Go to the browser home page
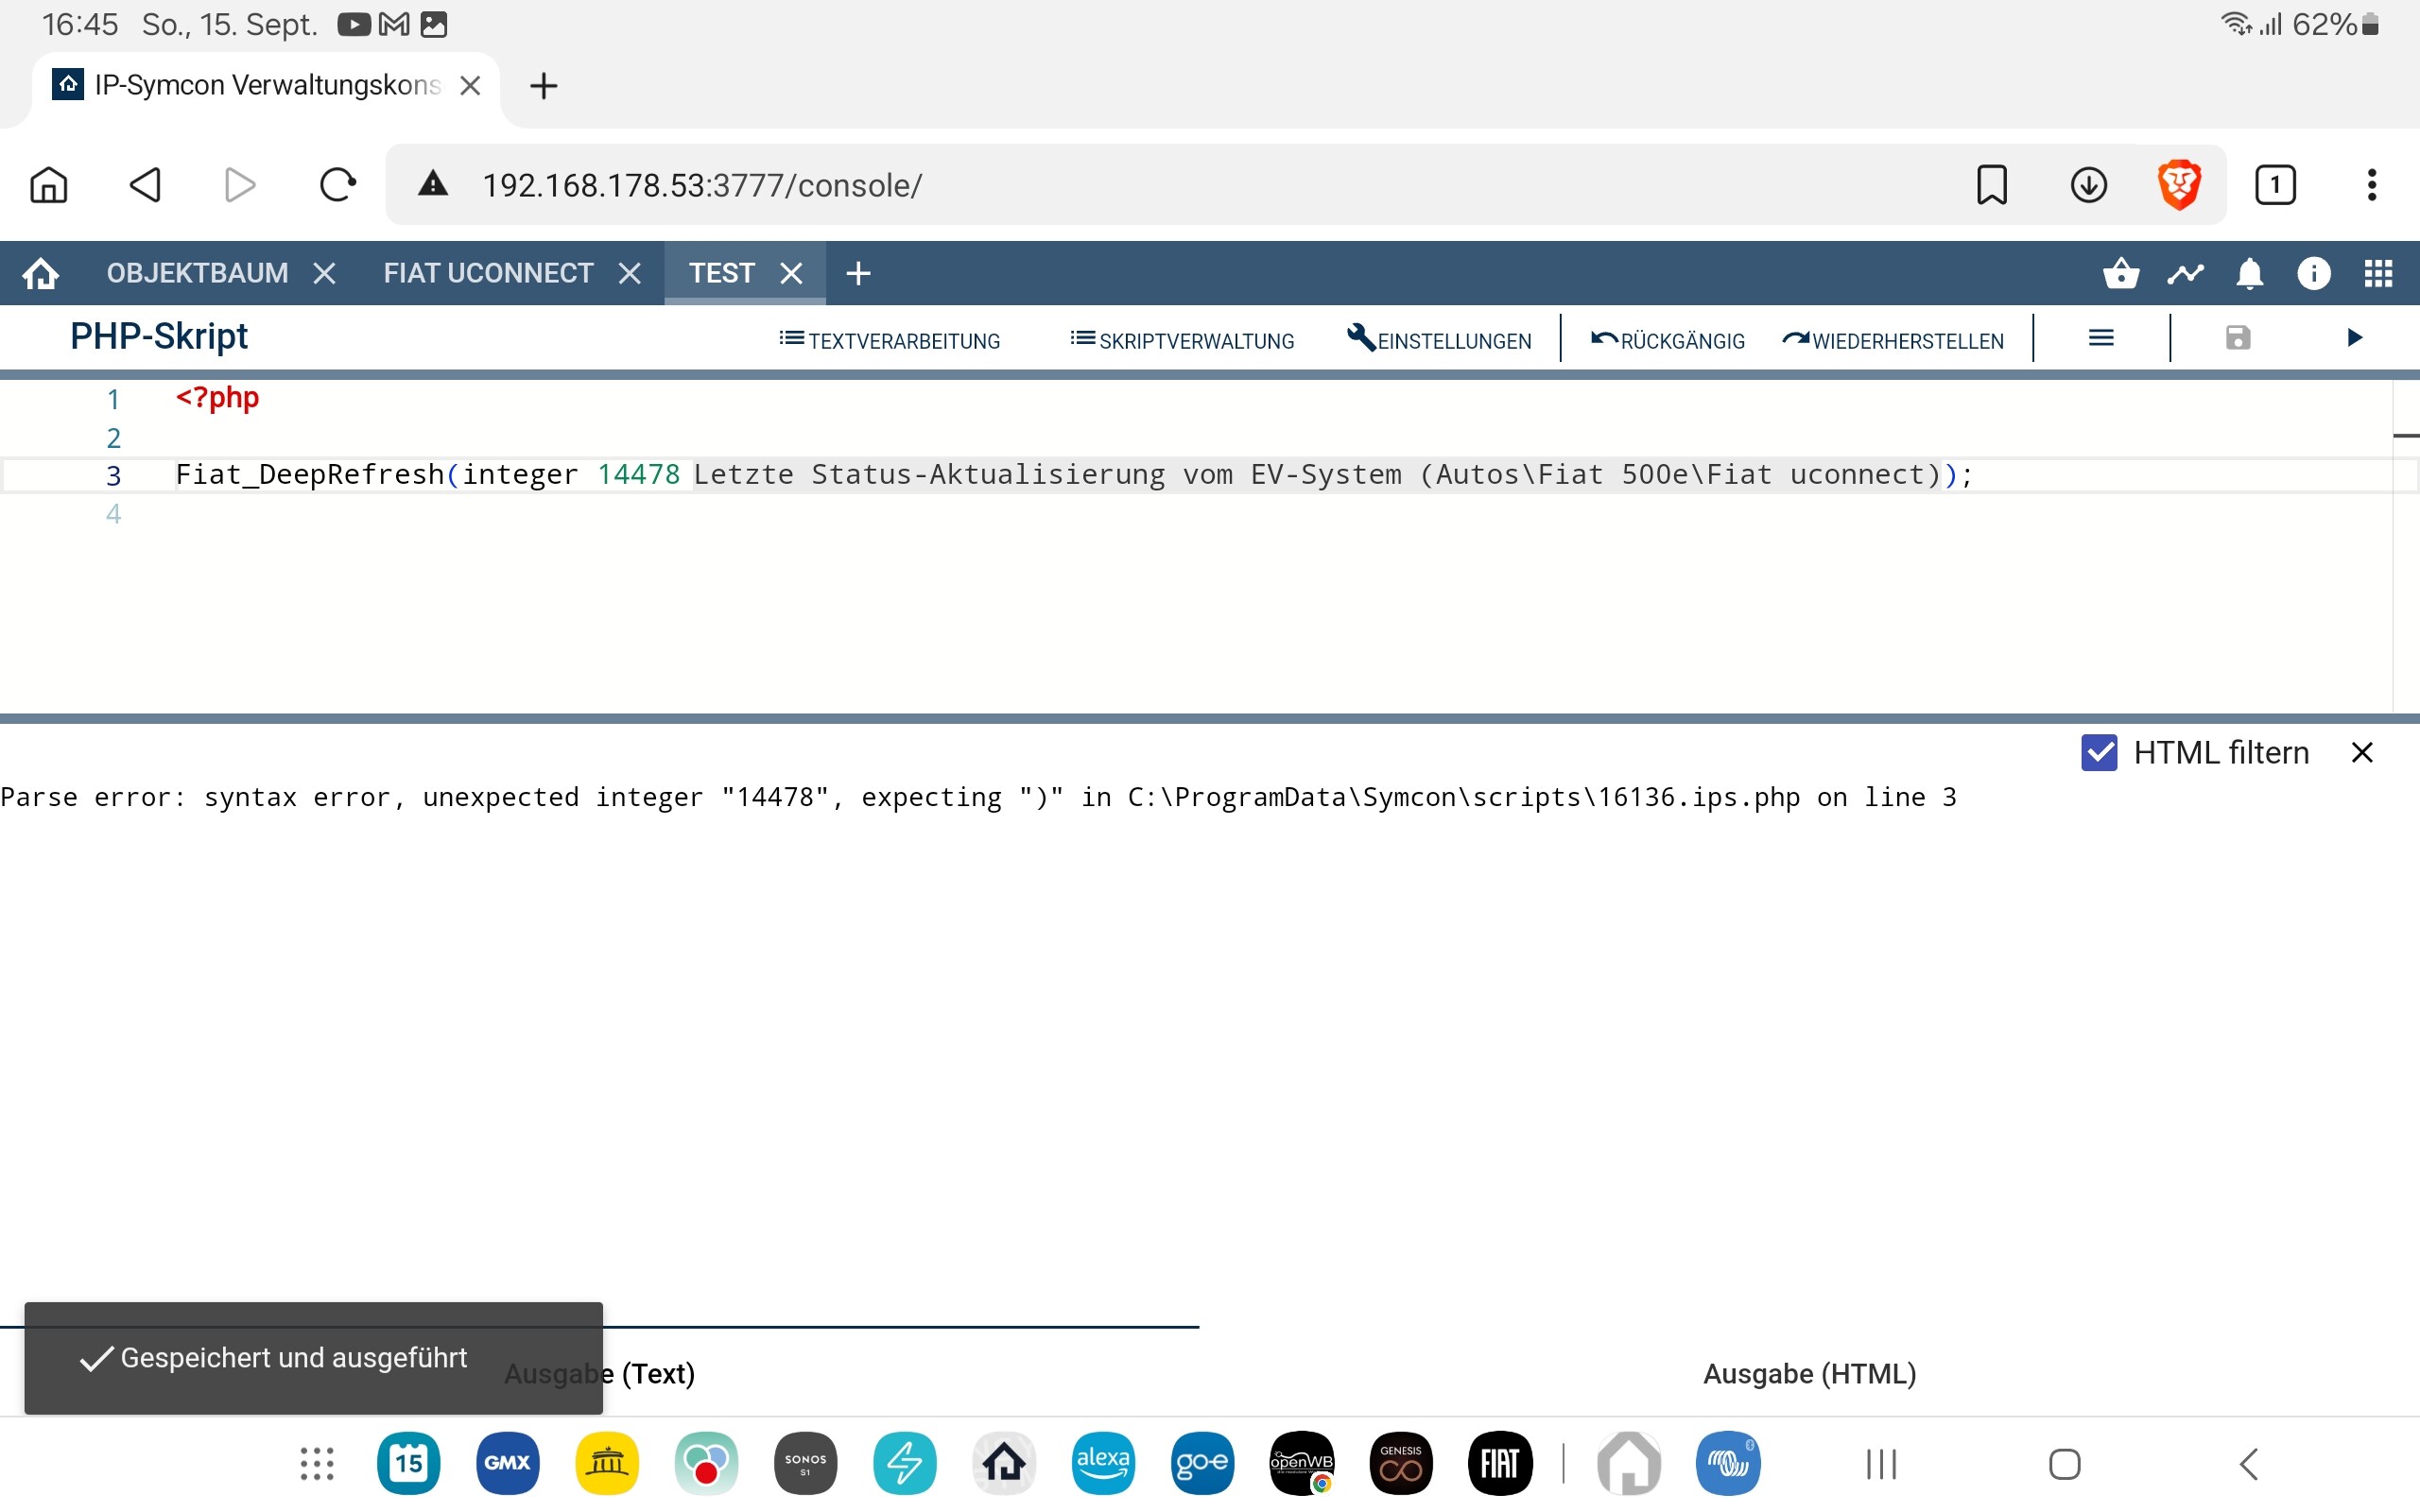 pos(48,185)
